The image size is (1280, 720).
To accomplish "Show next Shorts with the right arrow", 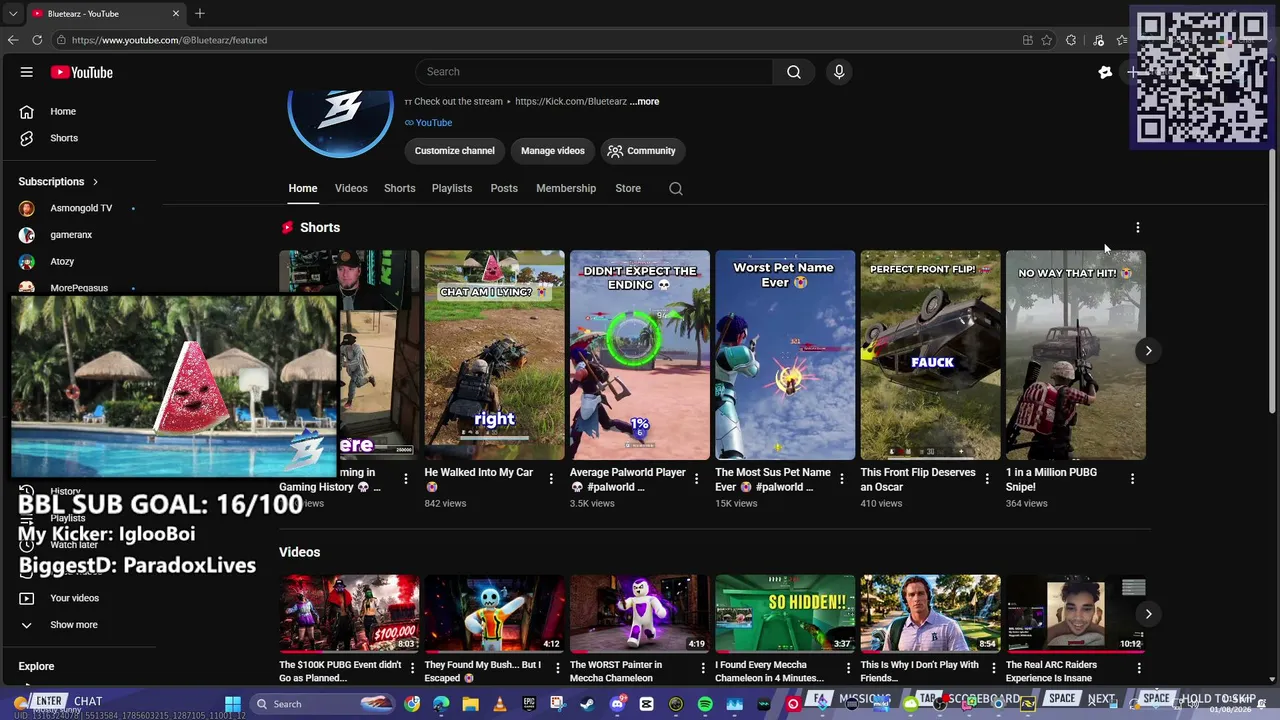I will pos(1148,350).
